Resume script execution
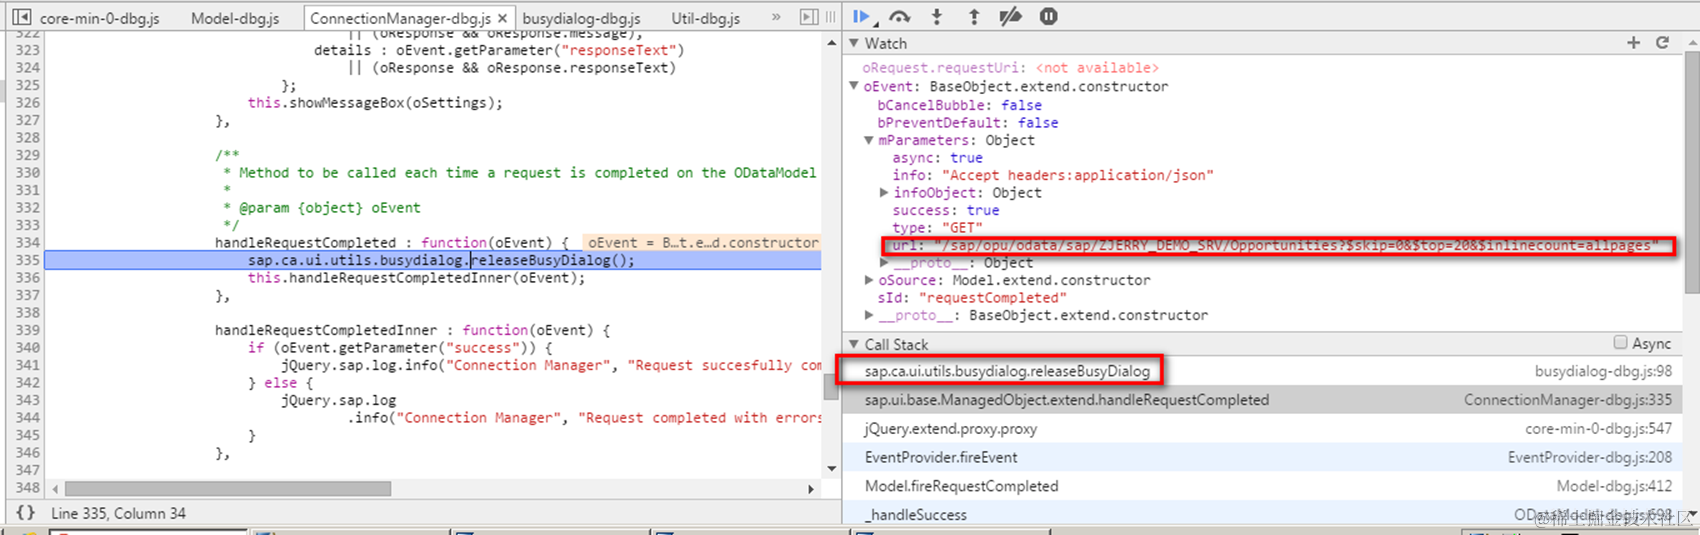The width and height of the screenshot is (1700, 535). point(861,16)
